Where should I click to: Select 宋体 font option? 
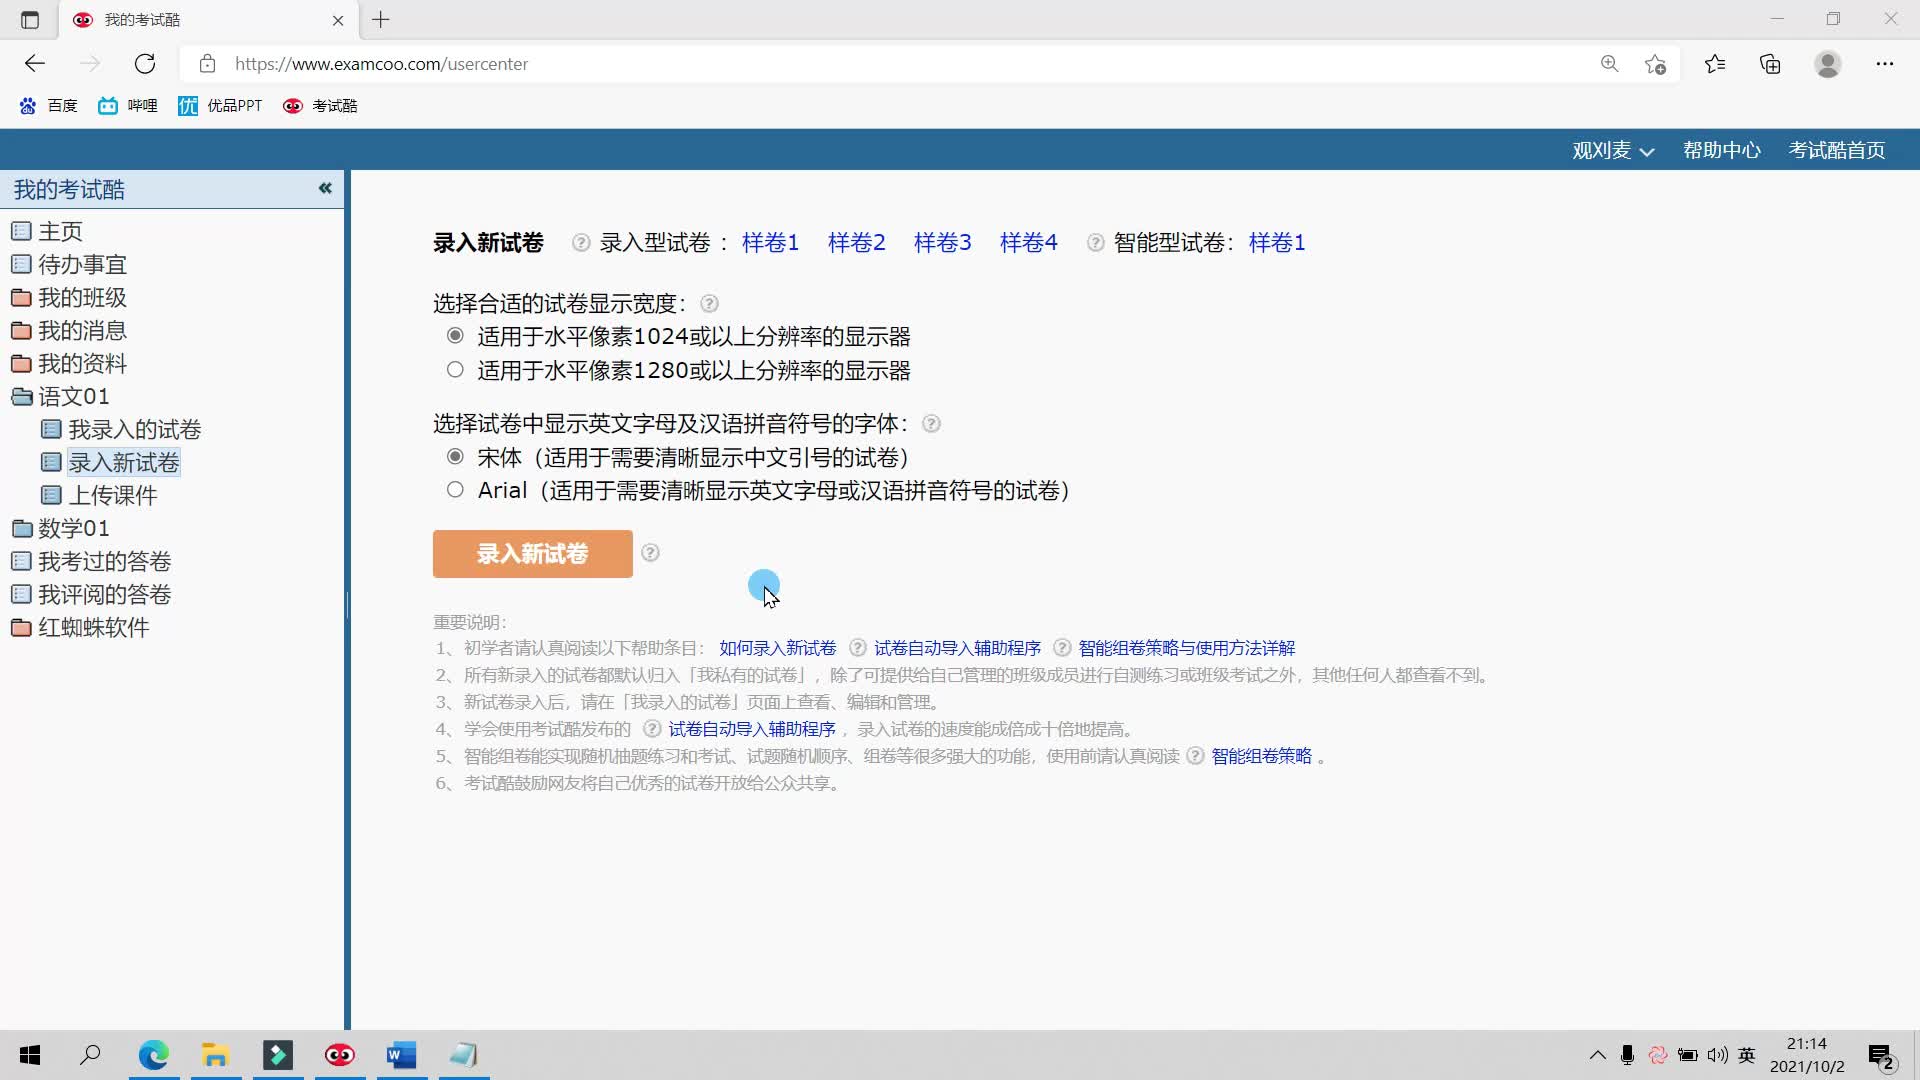coord(455,457)
